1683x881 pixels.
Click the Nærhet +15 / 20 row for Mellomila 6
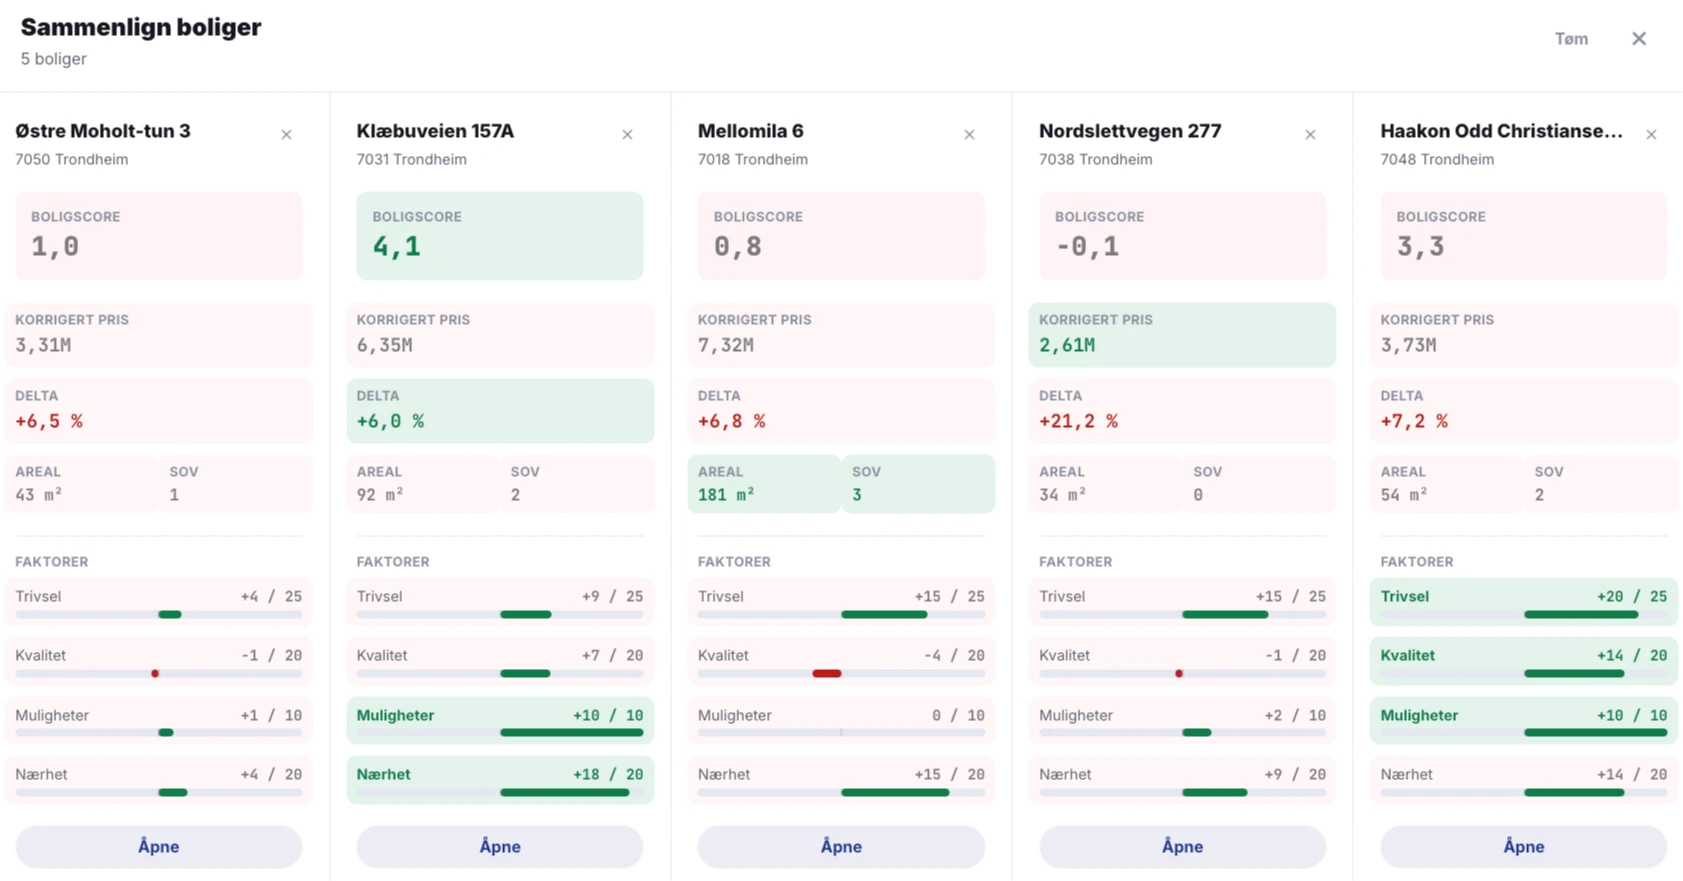(x=841, y=780)
